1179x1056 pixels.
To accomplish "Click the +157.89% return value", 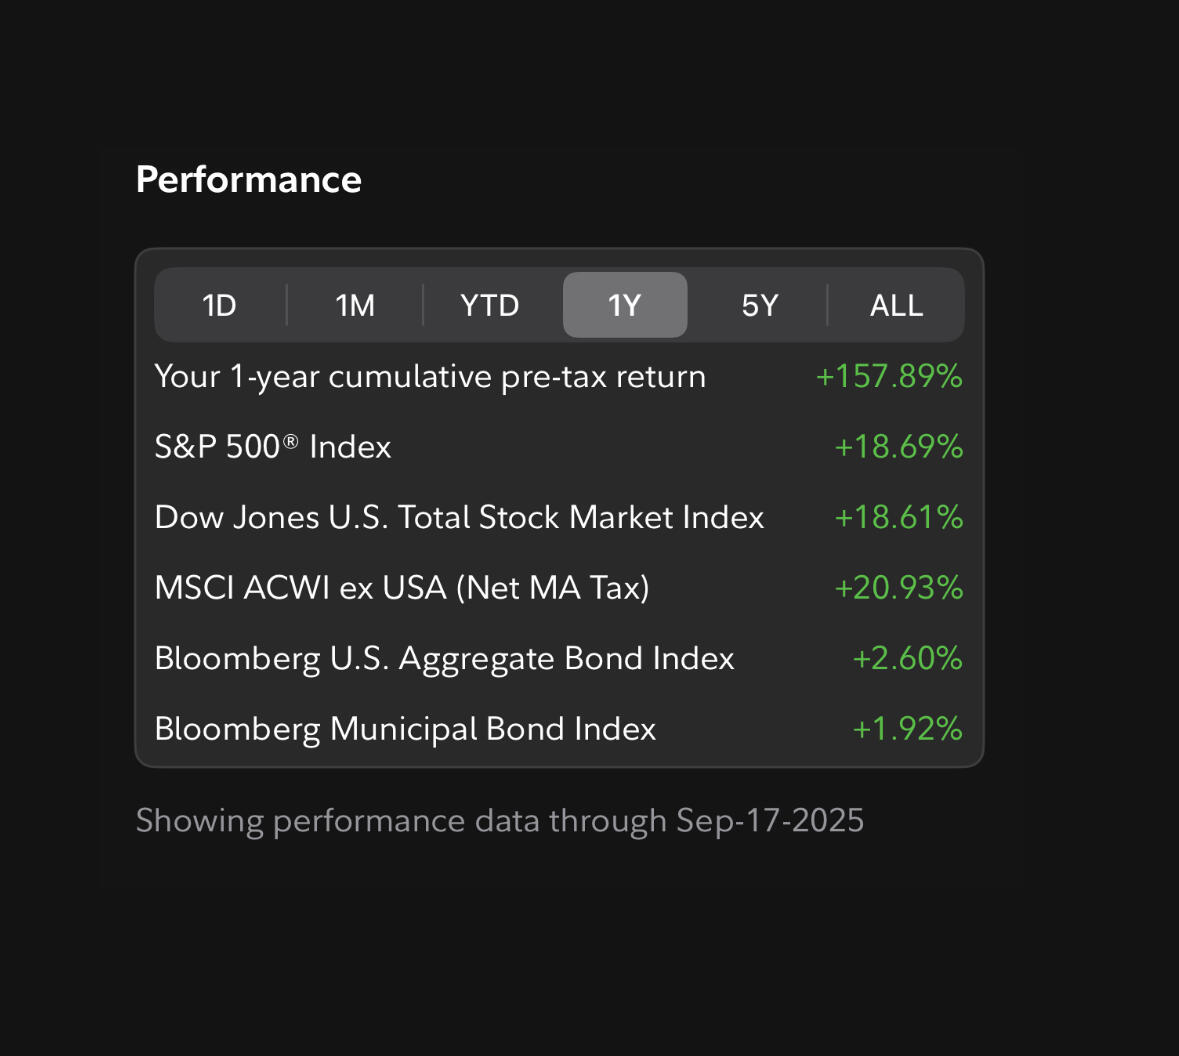I will click(x=889, y=377).
